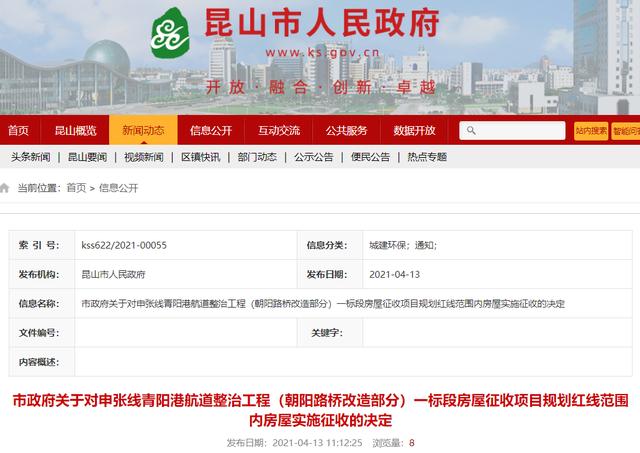Open the 昆山要闻 submenu link
The image size is (640, 453).
tap(88, 157)
